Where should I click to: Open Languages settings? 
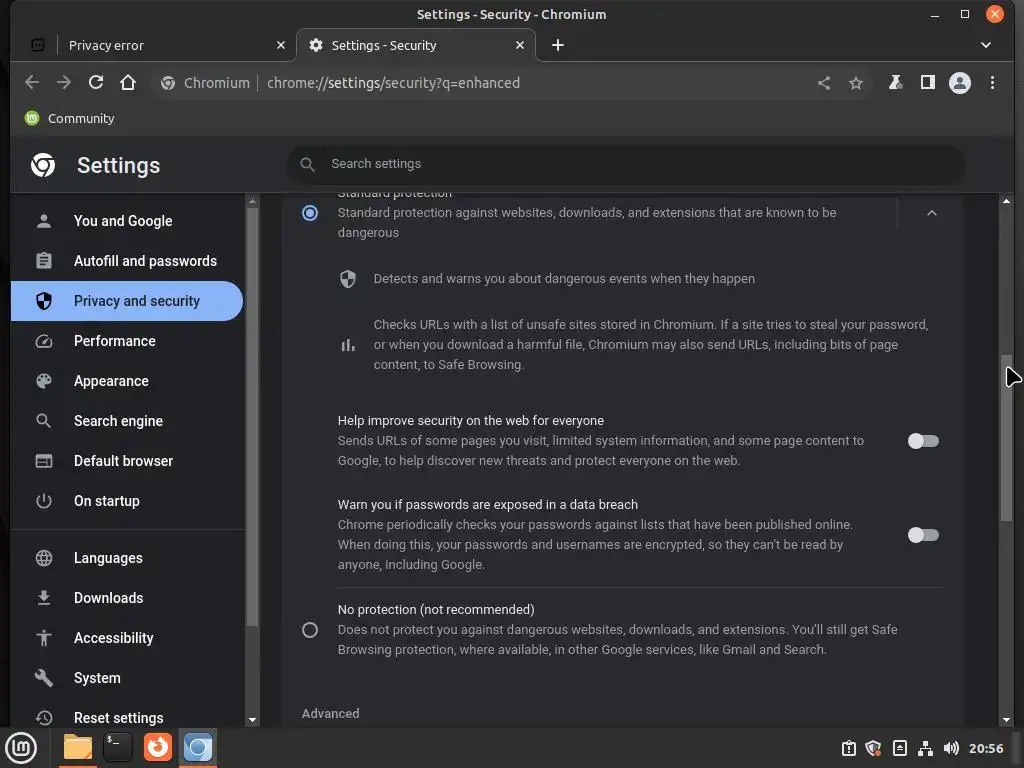click(127, 558)
